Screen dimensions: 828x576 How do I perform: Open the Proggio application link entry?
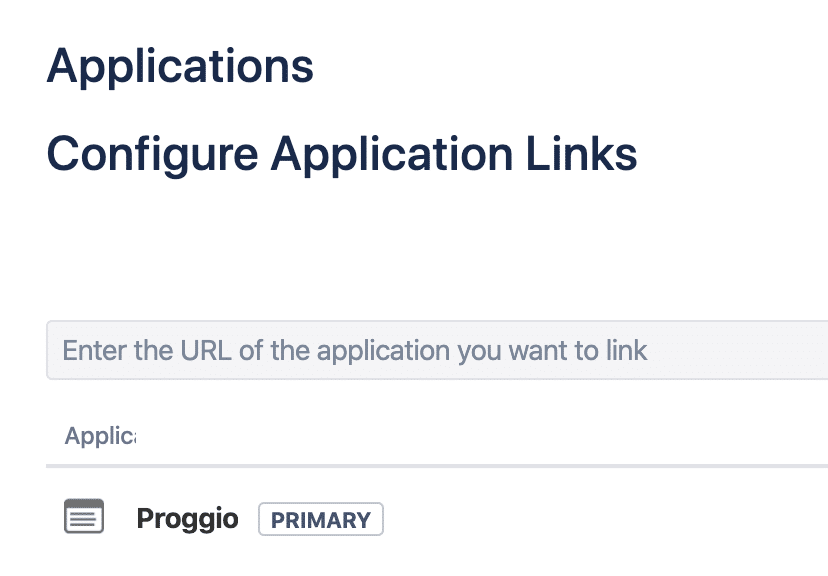click(187, 518)
